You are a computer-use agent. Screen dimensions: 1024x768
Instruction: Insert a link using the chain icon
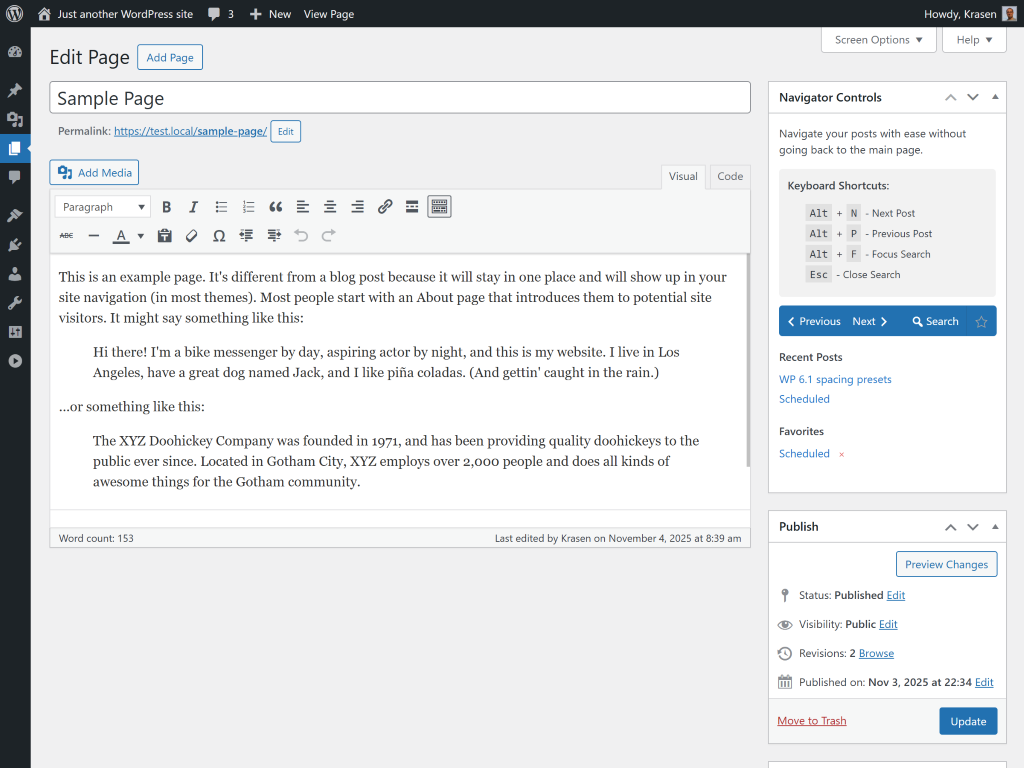(385, 207)
